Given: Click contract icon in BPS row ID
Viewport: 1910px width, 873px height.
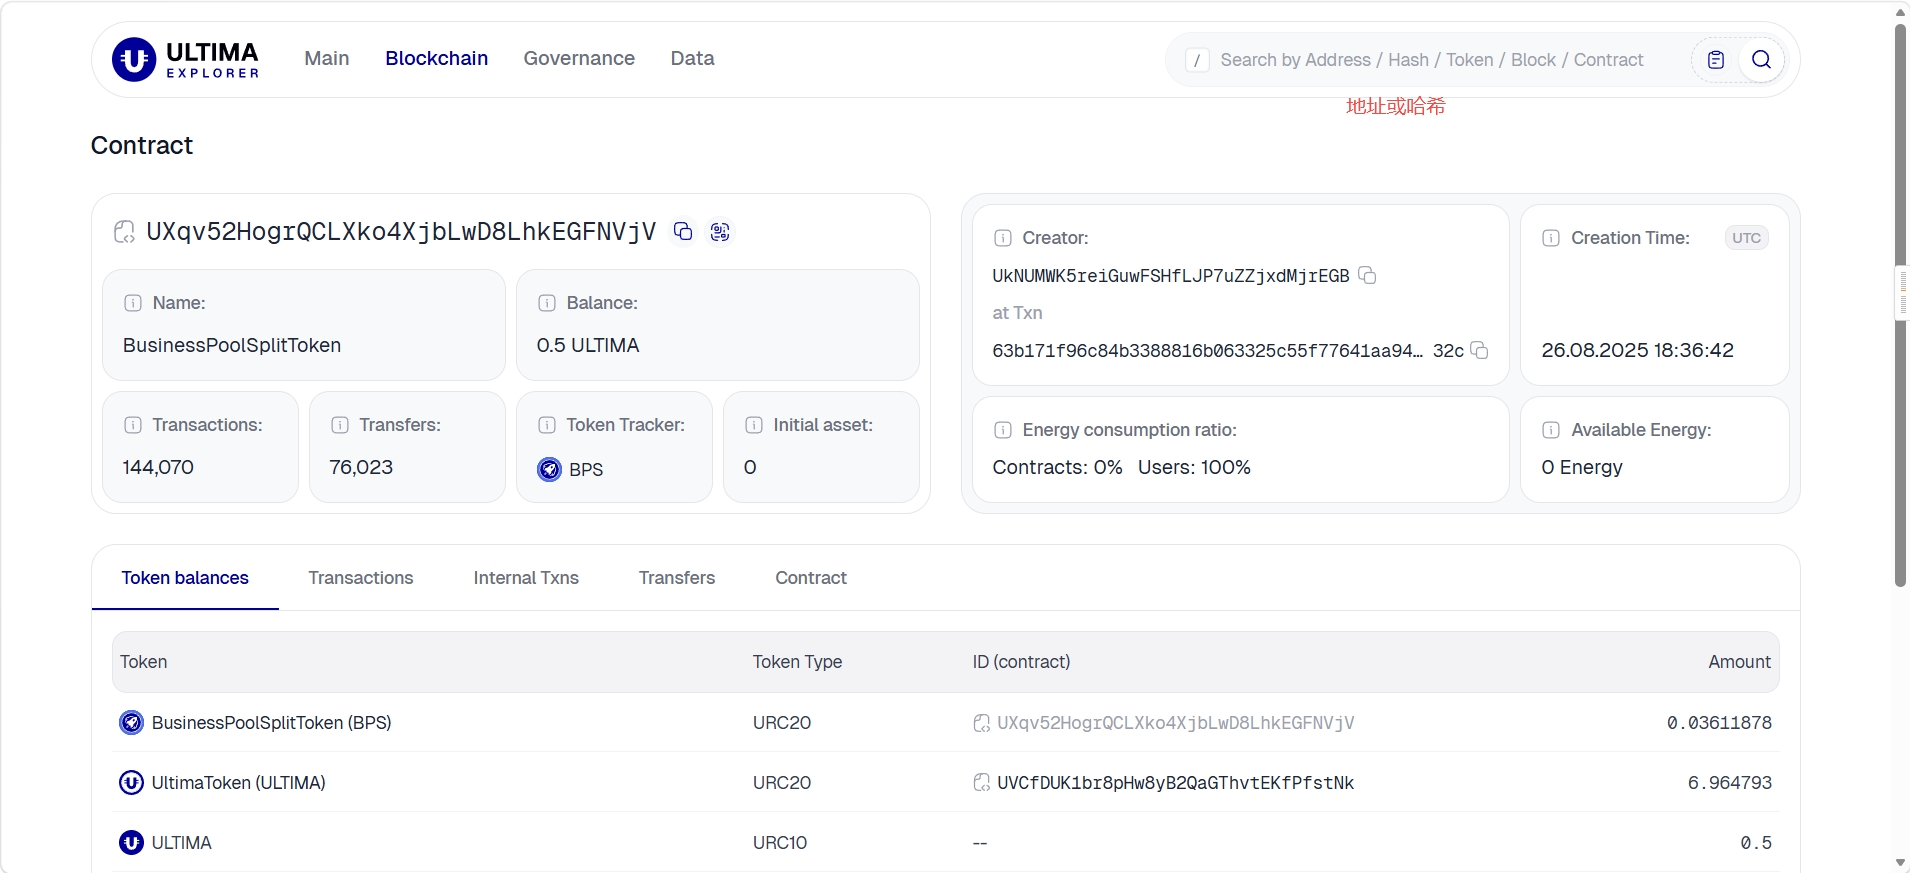Looking at the screenshot, I should 982,723.
